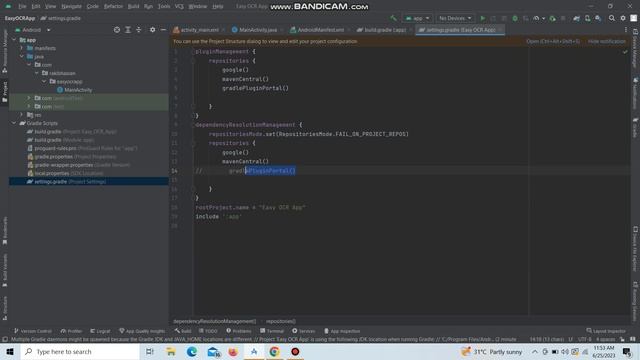The width and height of the screenshot is (640, 360).
Task: Open the Build Variants side stripe button
Action: point(4,270)
